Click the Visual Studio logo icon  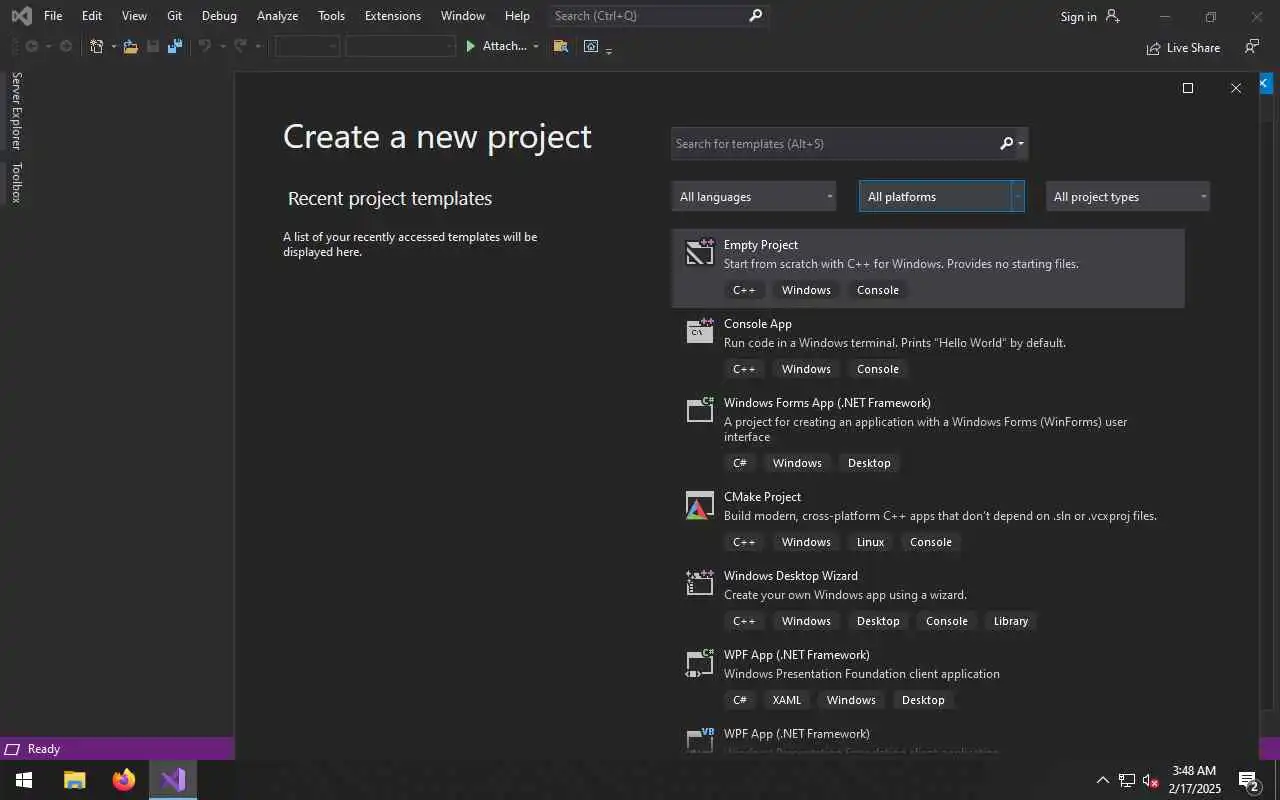(20, 16)
